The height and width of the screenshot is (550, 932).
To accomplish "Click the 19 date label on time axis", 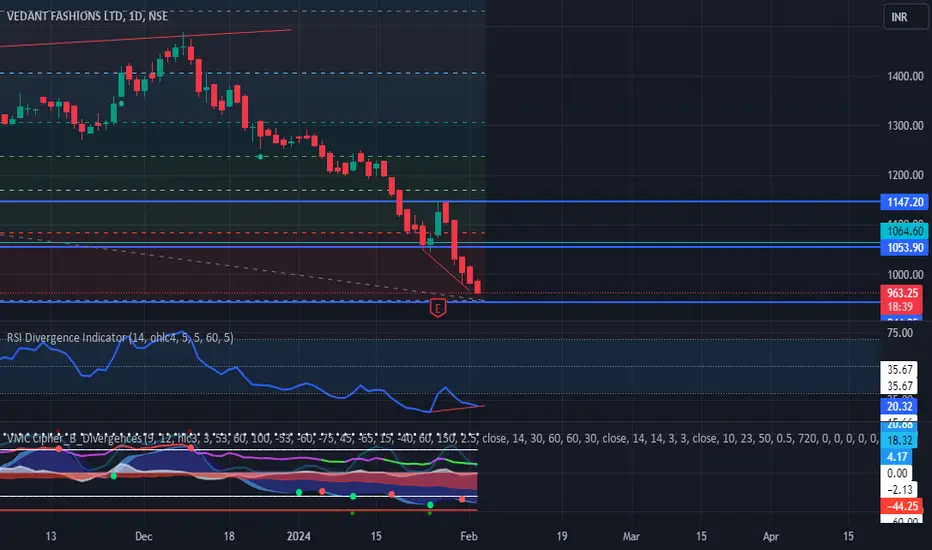I will pyautogui.click(x=562, y=536).
